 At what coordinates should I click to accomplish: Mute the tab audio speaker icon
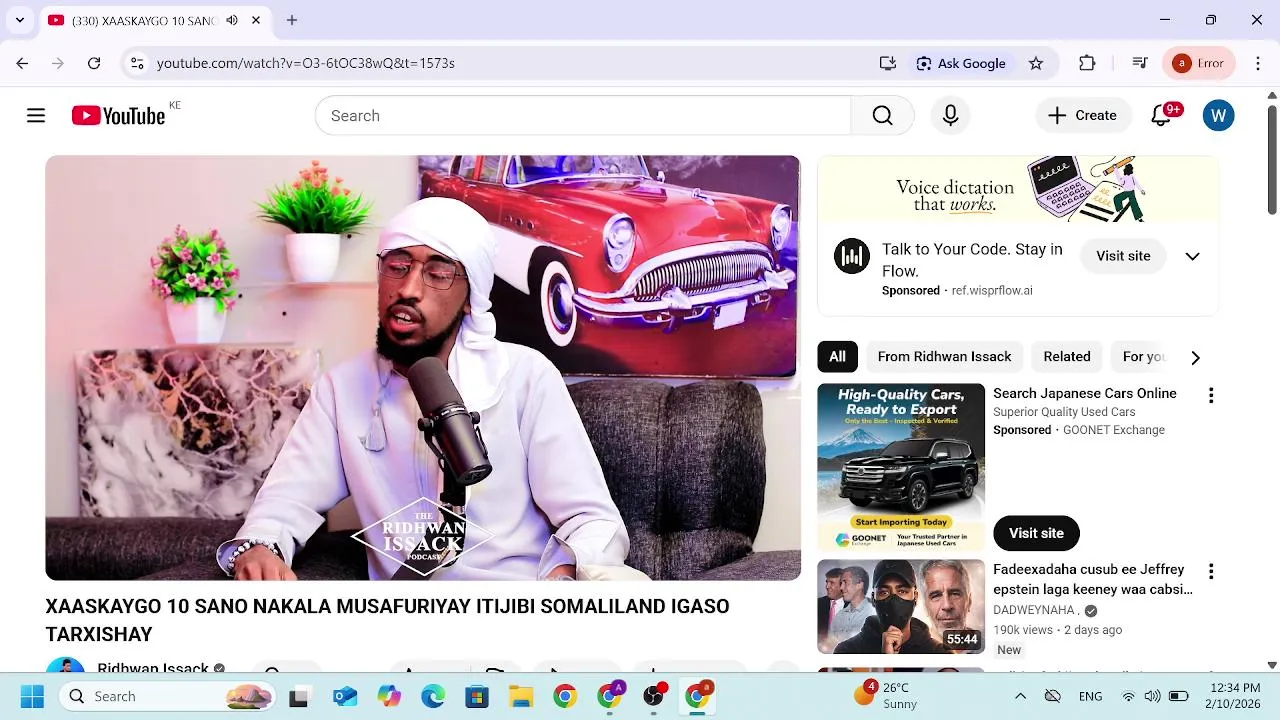coord(232,20)
